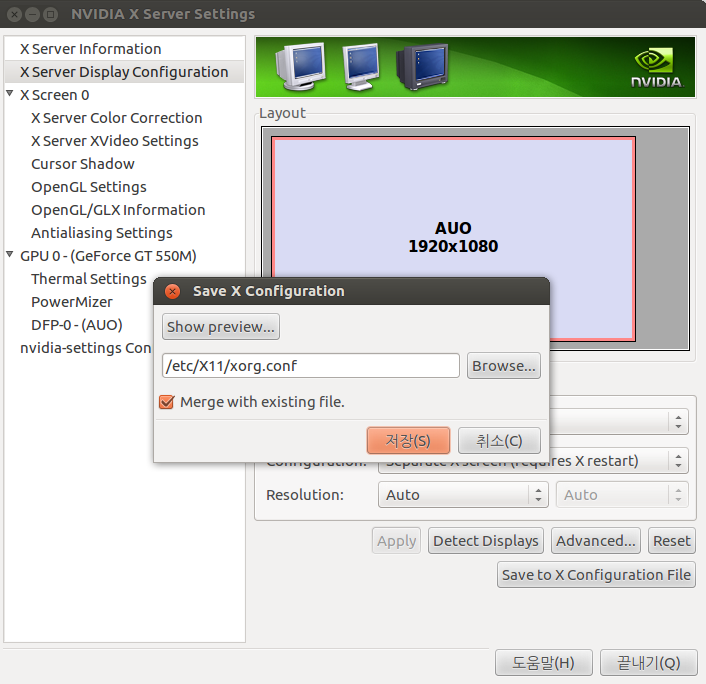Click the white CRT monitor icon in banner
The width and height of the screenshot is (706, 684).
click(x=300, y=66)
